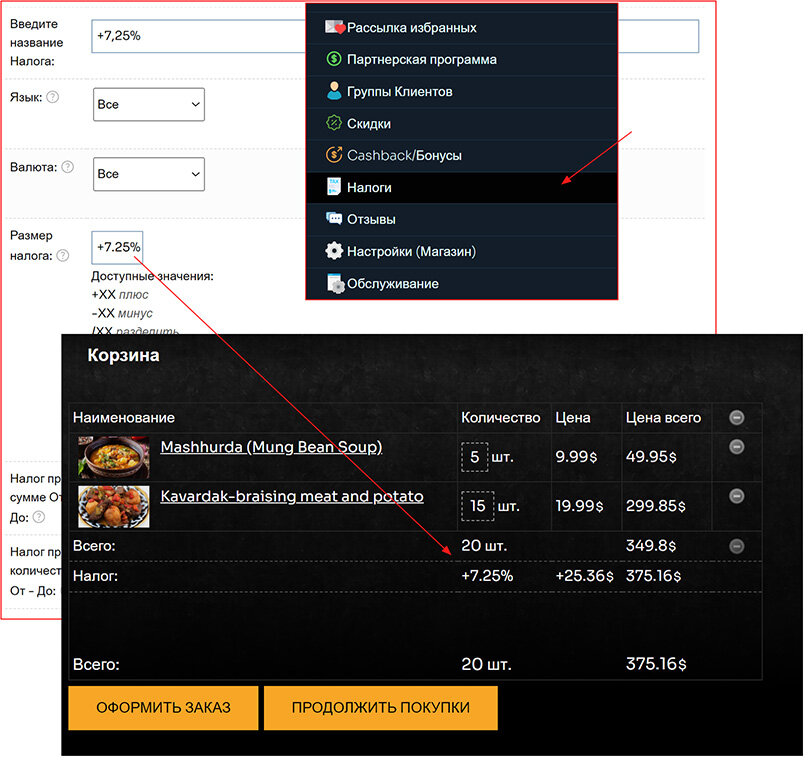
Task: Open the Валюта dropdown
Action: 149,174
